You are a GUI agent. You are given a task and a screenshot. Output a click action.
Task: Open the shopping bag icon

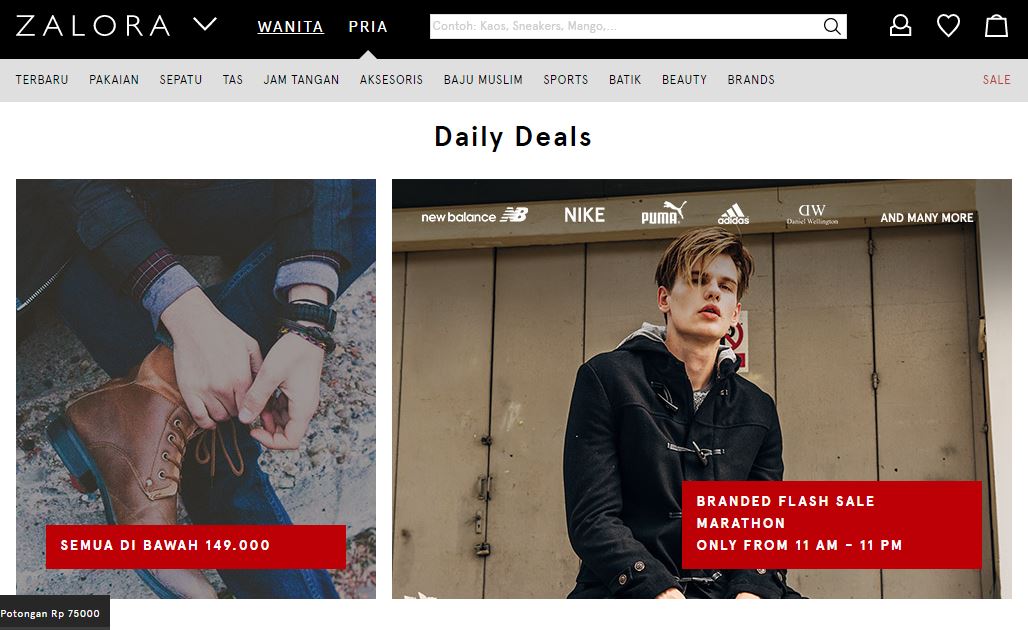click(997, 26)
